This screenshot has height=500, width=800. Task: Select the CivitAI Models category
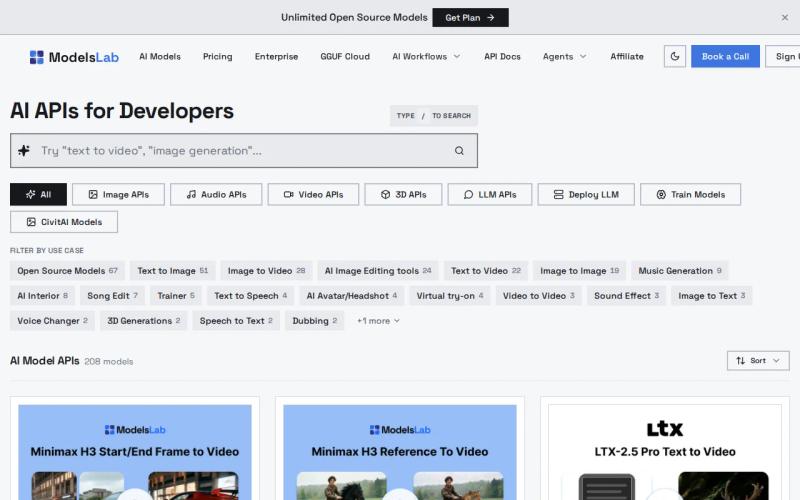(64, 222)
